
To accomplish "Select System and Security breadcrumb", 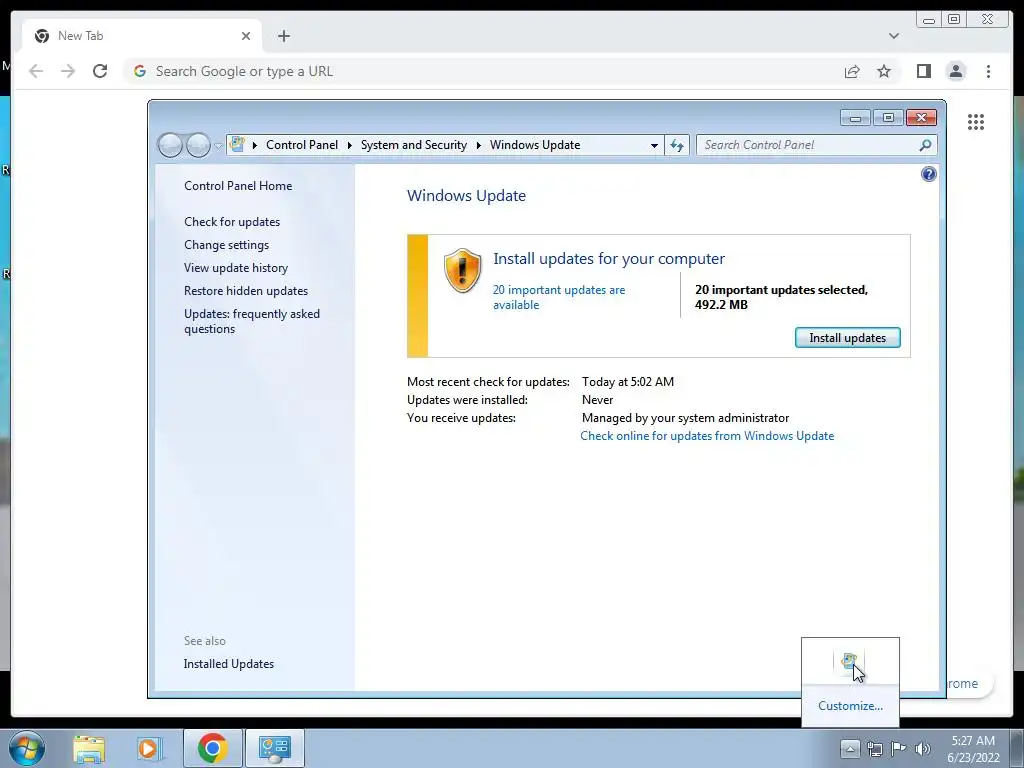I will click(413, 145).
